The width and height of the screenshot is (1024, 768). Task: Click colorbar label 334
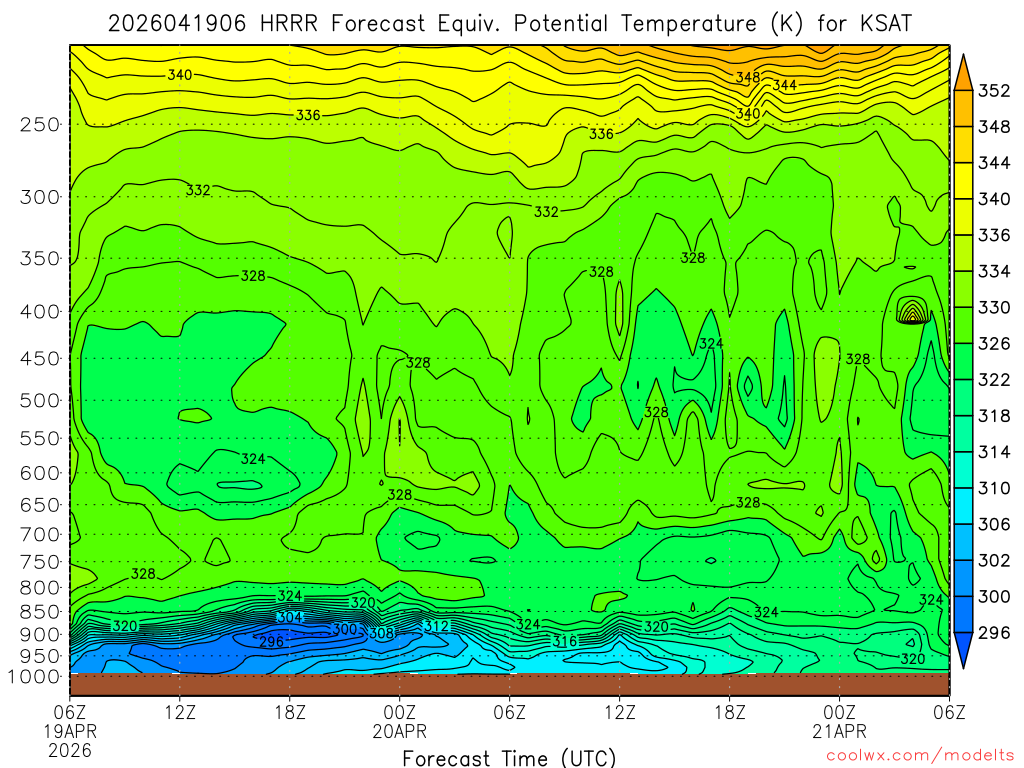[993, 271]
